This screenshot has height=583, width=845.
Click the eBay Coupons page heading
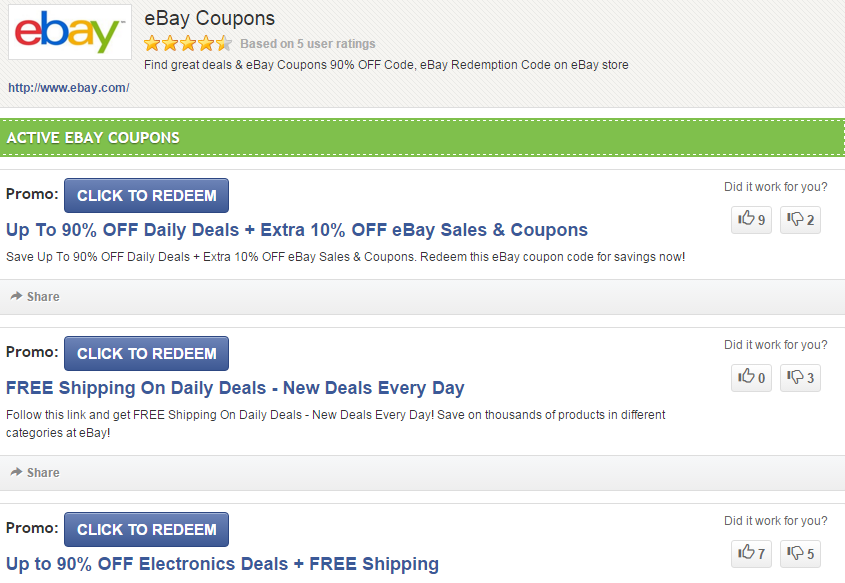[210, 18]
